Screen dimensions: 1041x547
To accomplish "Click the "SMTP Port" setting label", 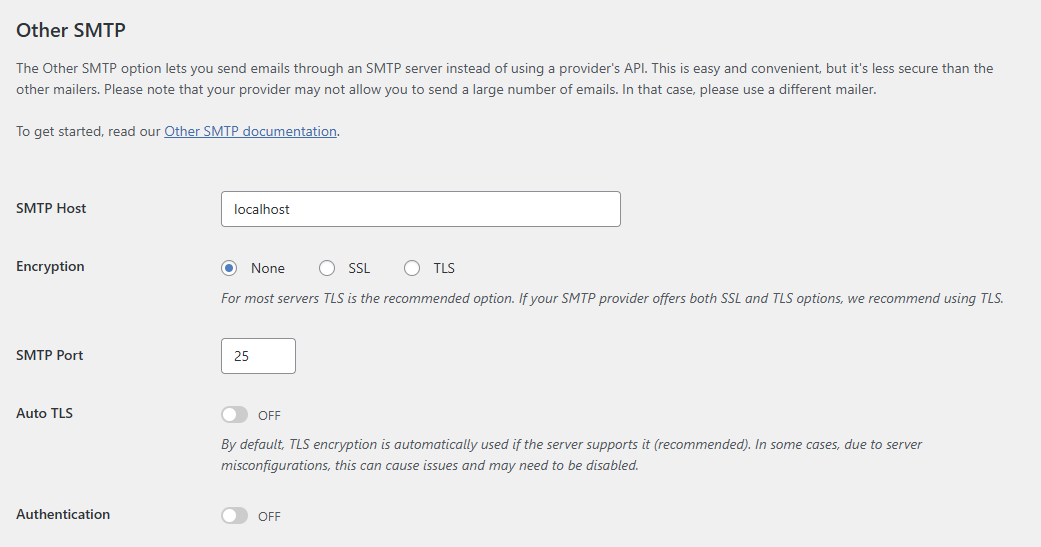I will point(49,355).
